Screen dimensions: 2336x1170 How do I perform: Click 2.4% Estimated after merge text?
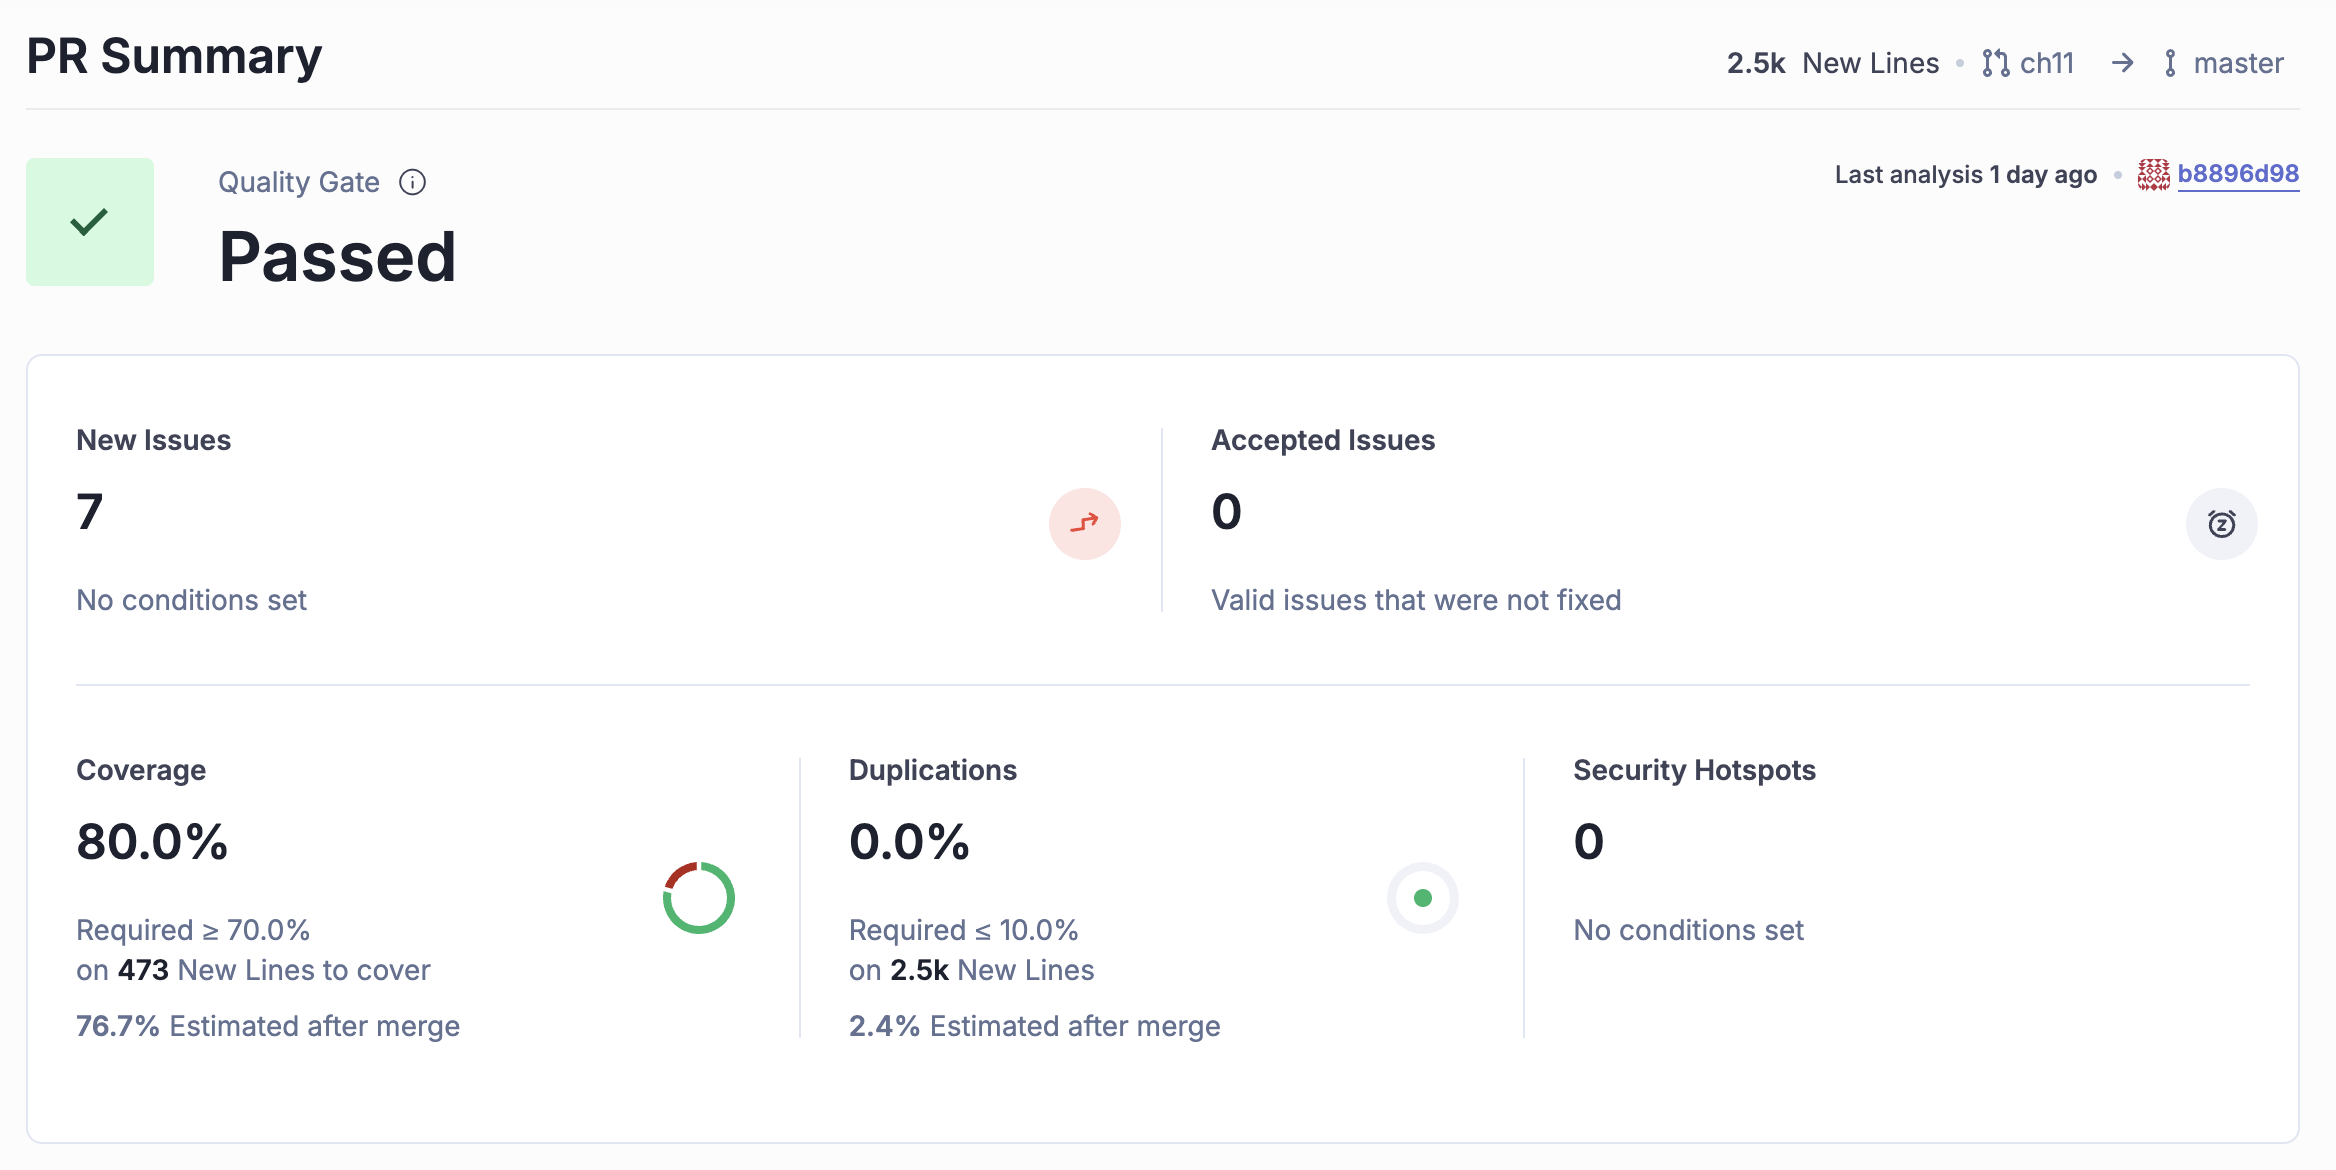click(x=1034, y=1026)
